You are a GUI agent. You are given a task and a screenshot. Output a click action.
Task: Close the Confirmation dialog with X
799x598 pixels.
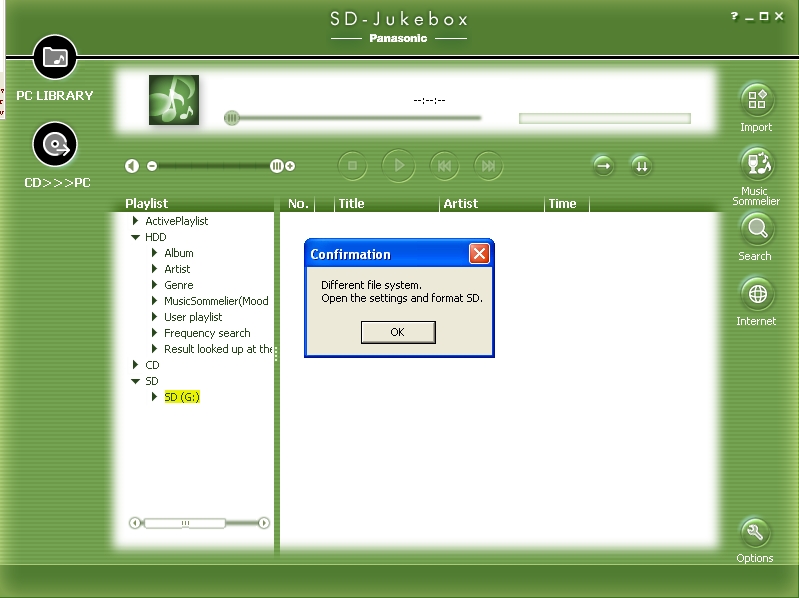[479, 254]
